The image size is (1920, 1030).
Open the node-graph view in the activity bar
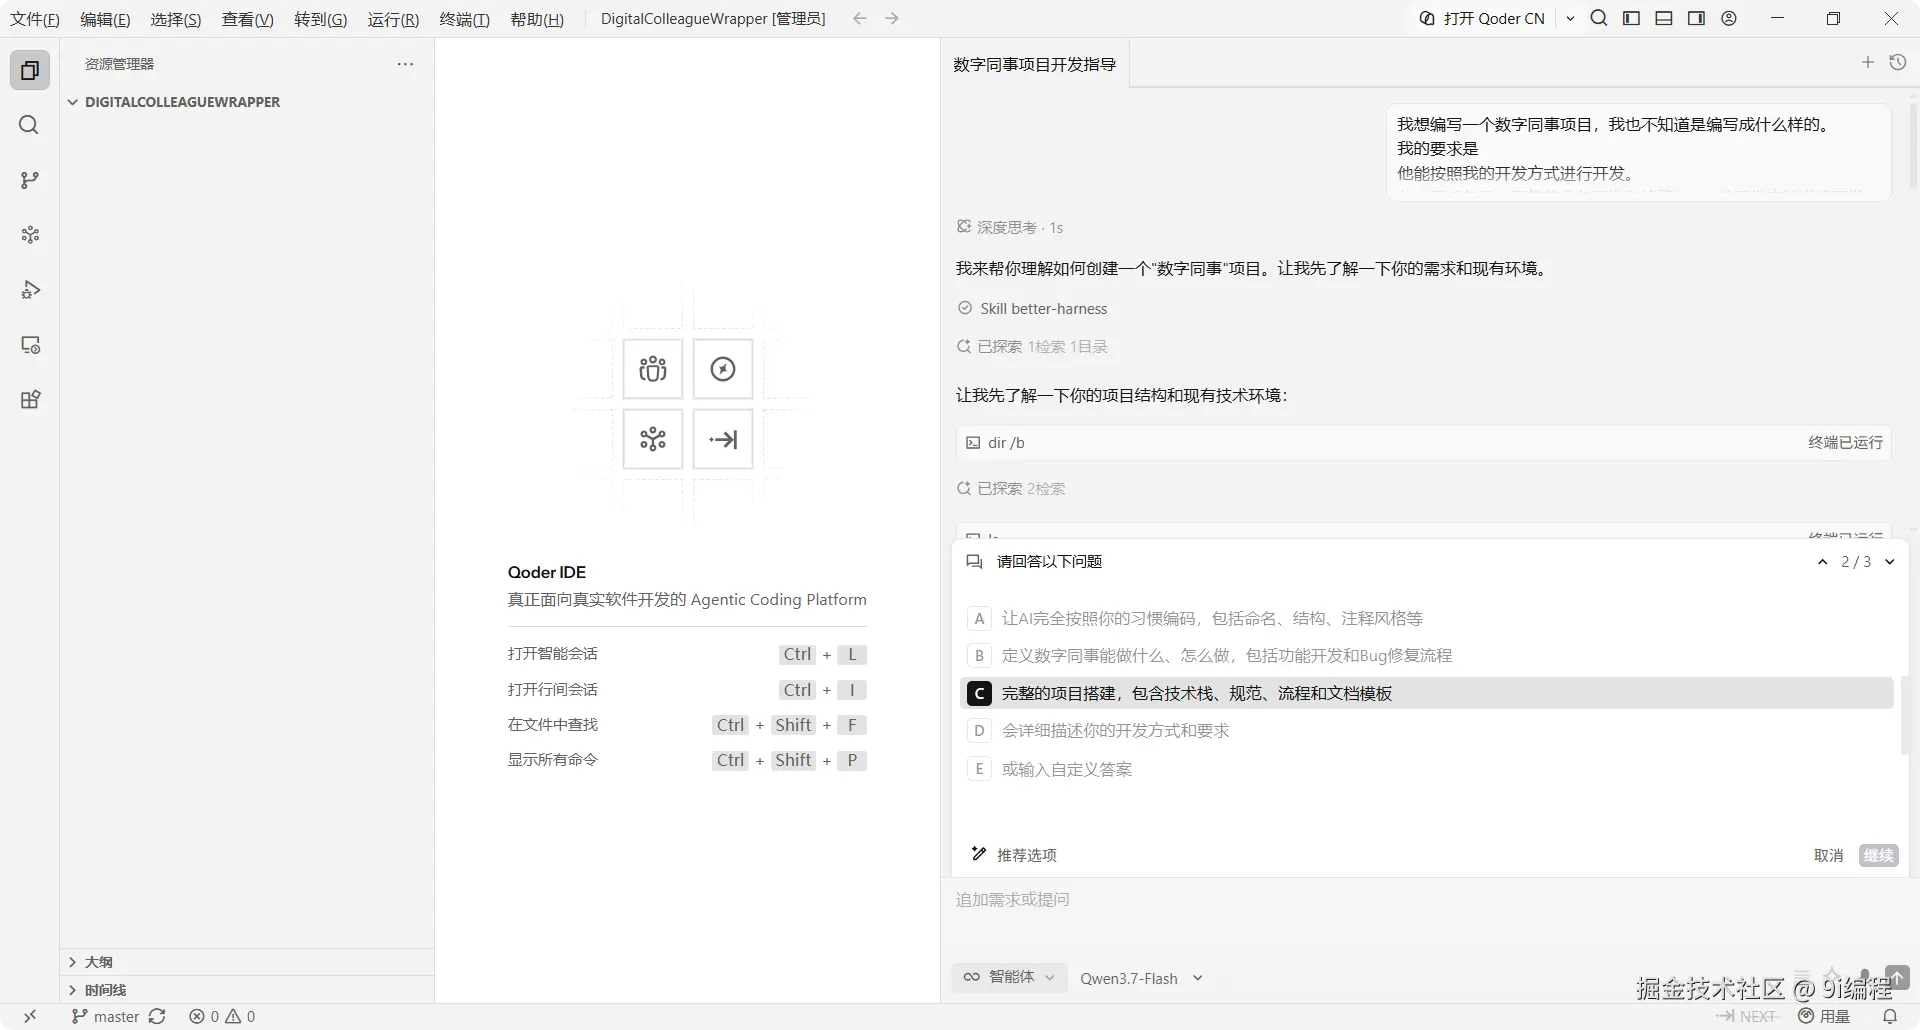click(30, 235)
